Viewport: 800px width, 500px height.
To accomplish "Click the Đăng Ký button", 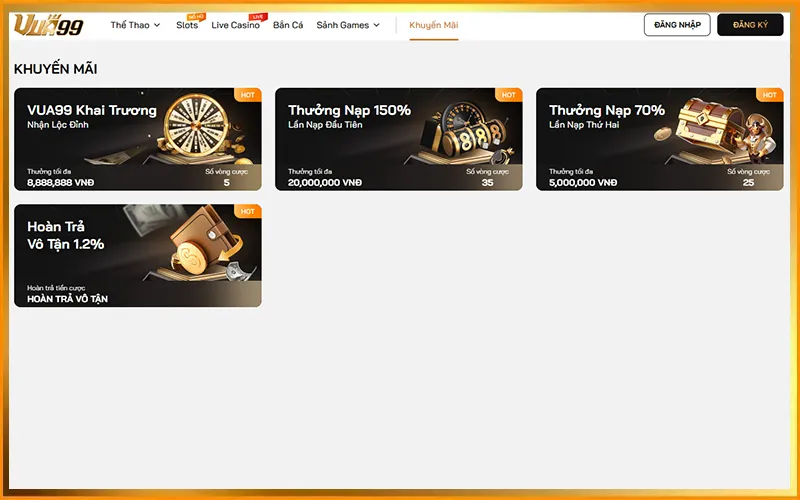I will tap(750, 24).
